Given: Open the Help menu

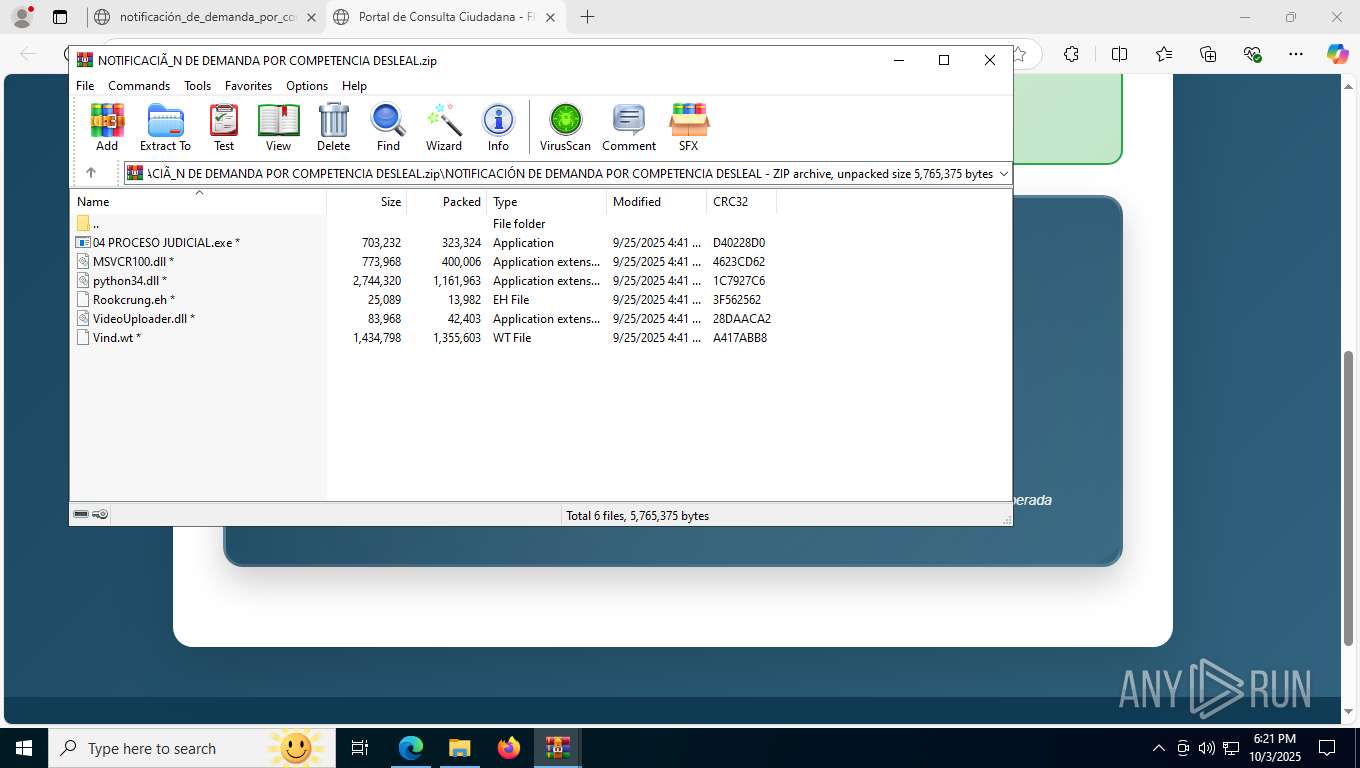Looking at the screenshot, I should point(354,86).
